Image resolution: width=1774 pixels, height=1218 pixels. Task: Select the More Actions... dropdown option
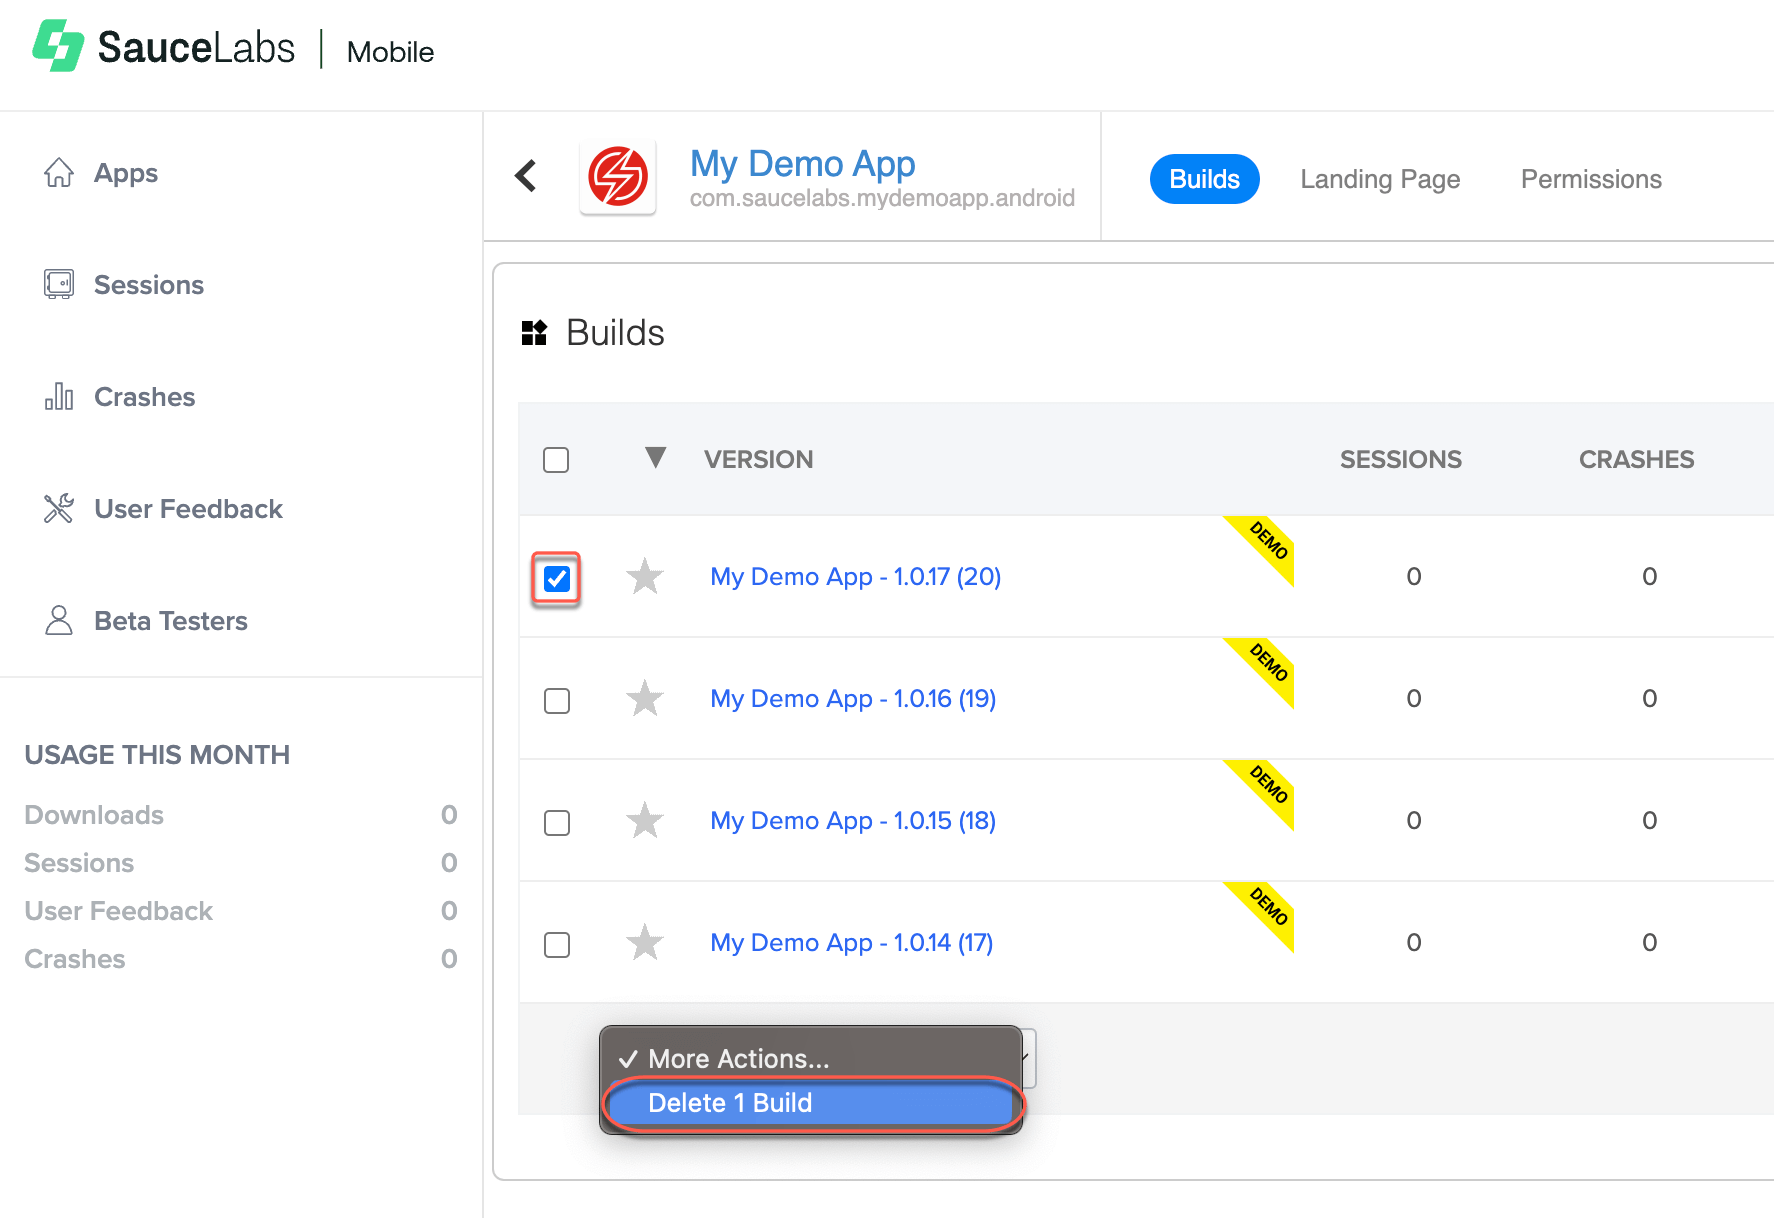pos(738,1059)
